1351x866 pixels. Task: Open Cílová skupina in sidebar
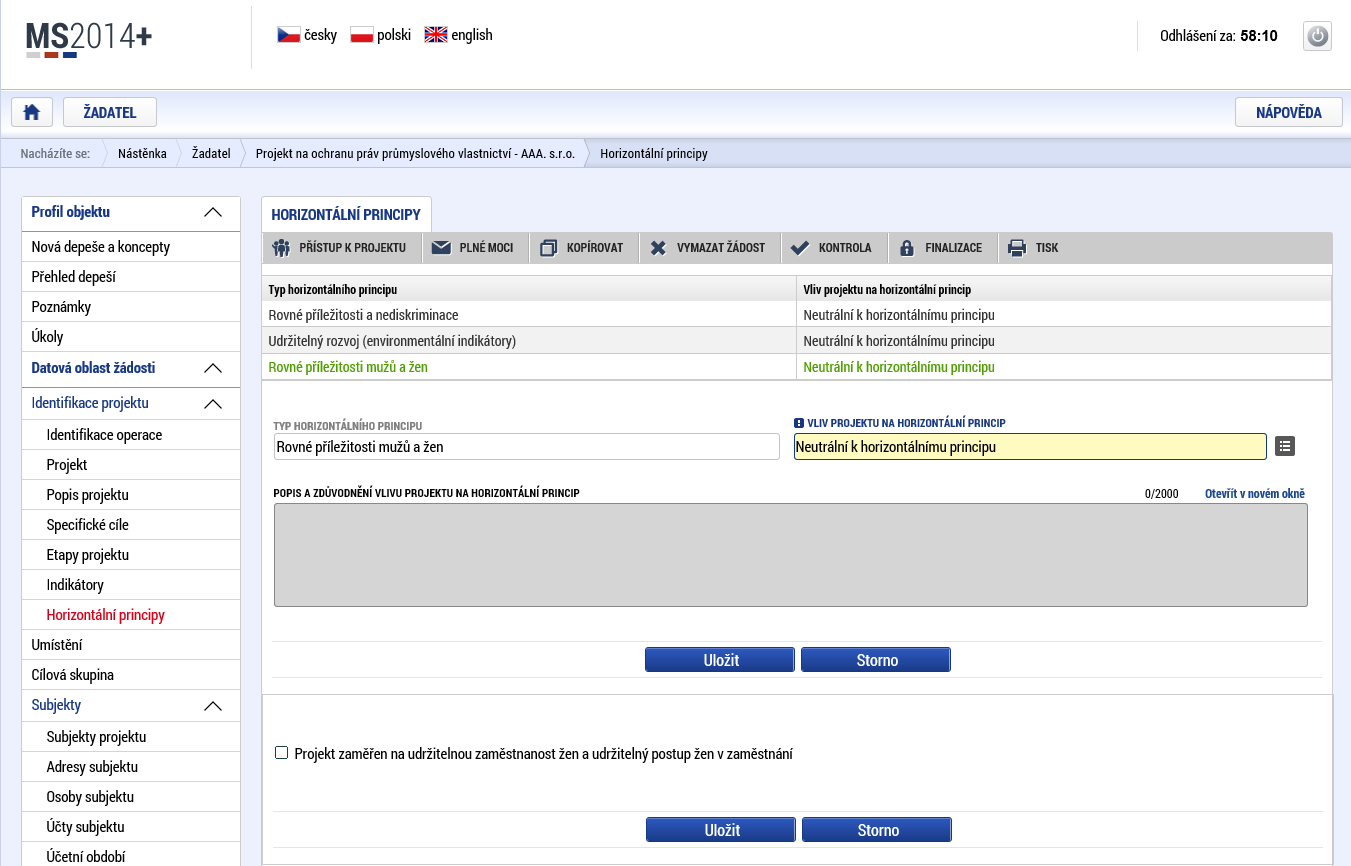coord(131,675)
